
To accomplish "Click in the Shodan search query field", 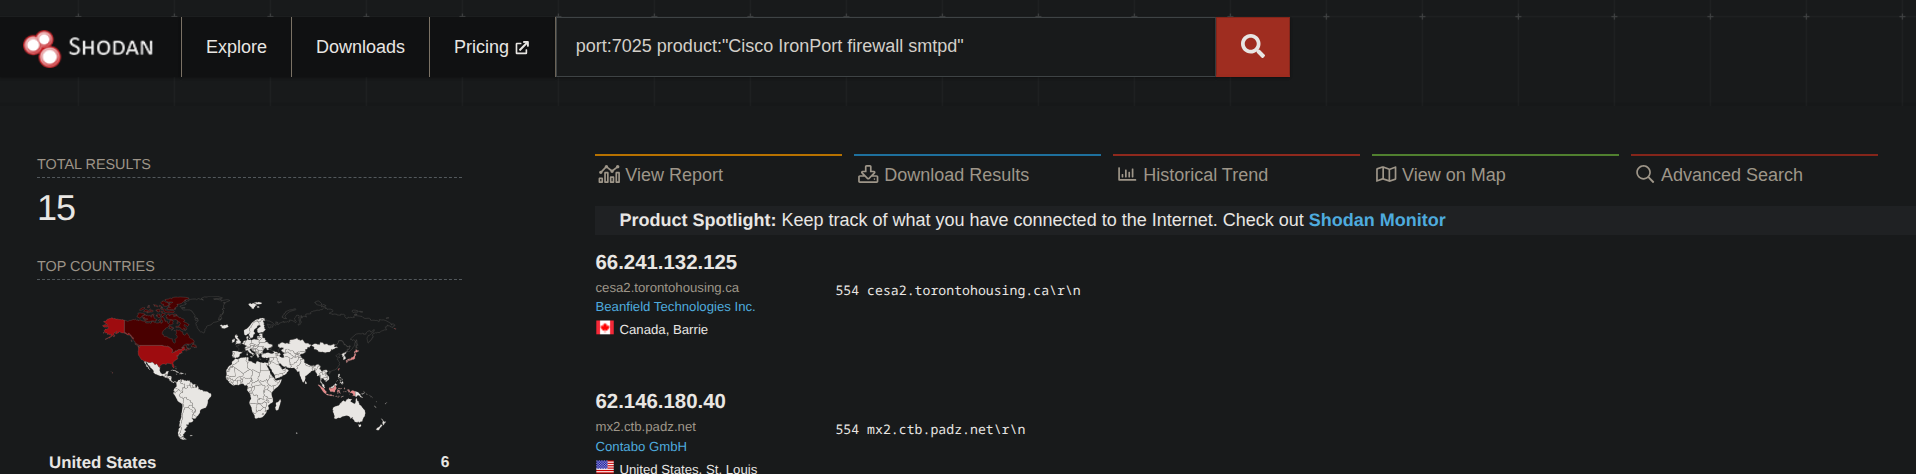I will (x=885, y=47).
